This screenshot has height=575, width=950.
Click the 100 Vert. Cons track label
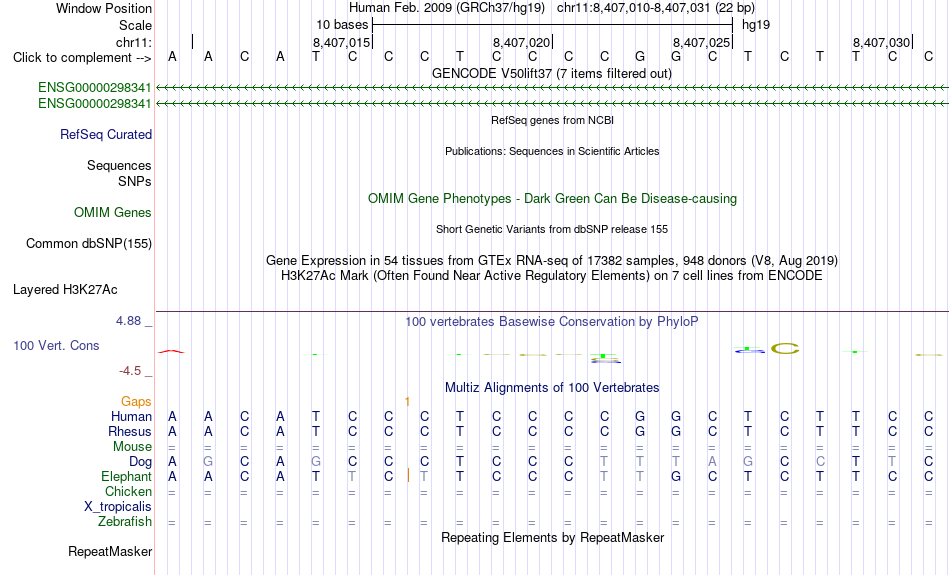56,345
